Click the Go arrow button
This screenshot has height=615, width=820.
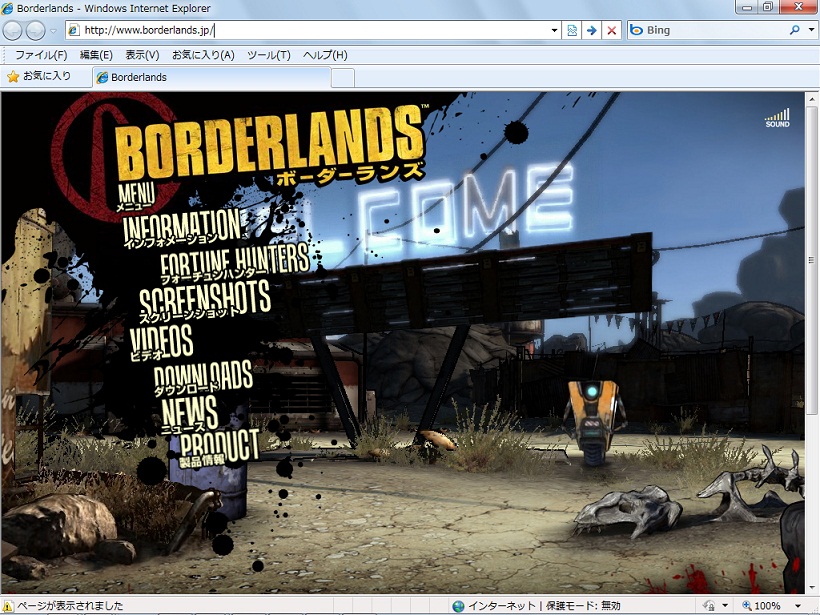pyautogui.click(x=591, y=30)
